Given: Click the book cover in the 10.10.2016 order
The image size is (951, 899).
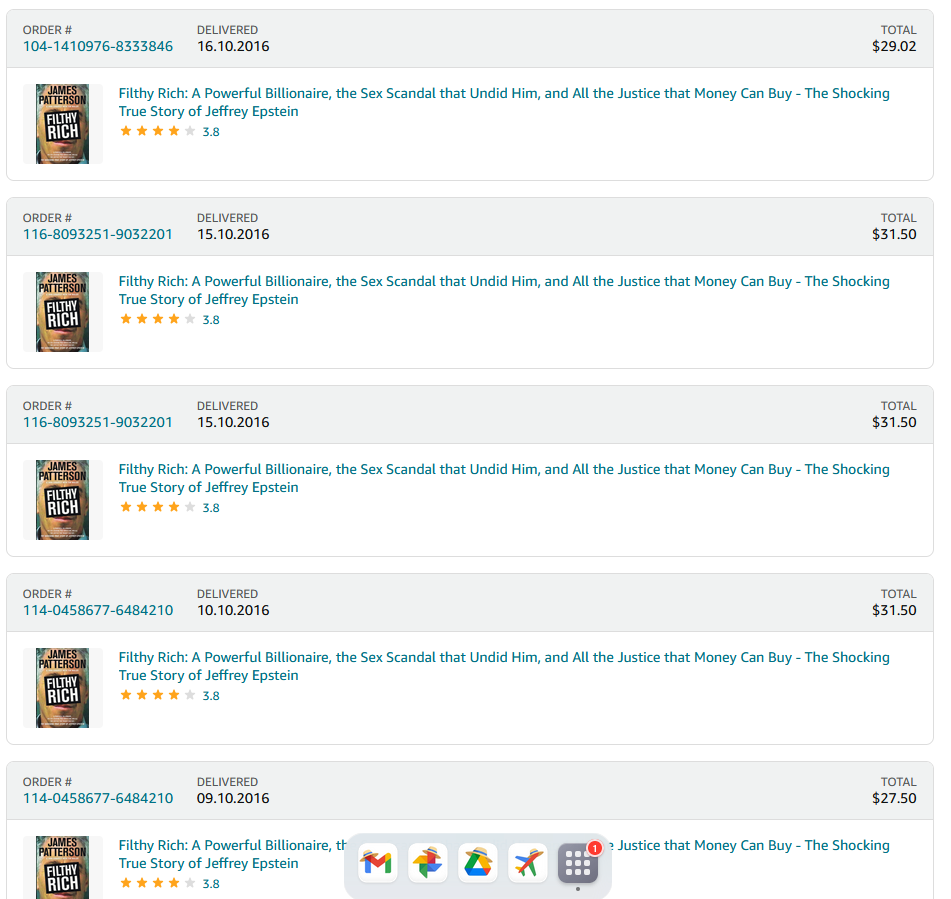Looking at the screenshot, I should (x=62, y=688).
